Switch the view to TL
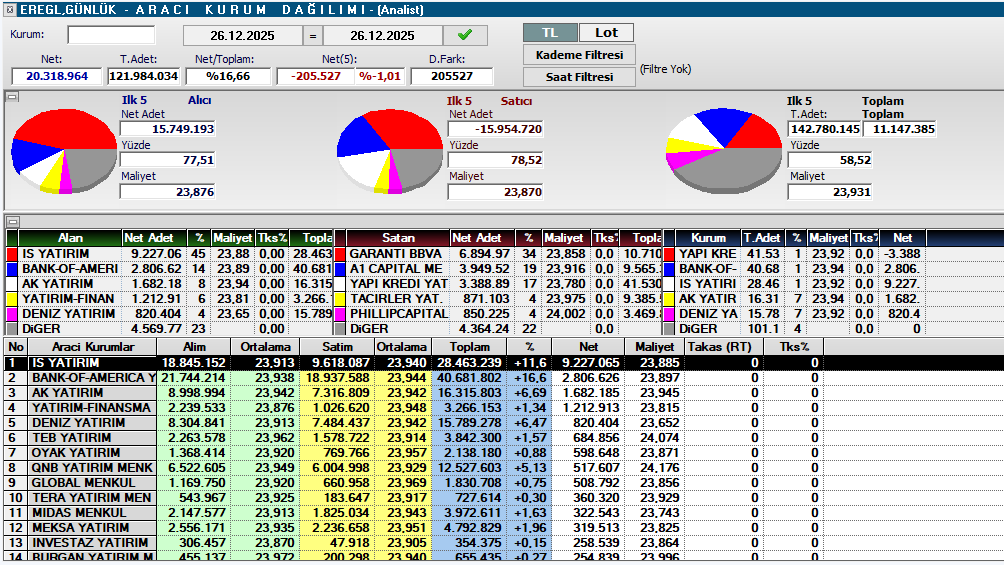This screenshot has height=565, width=1004. point(550,33)
